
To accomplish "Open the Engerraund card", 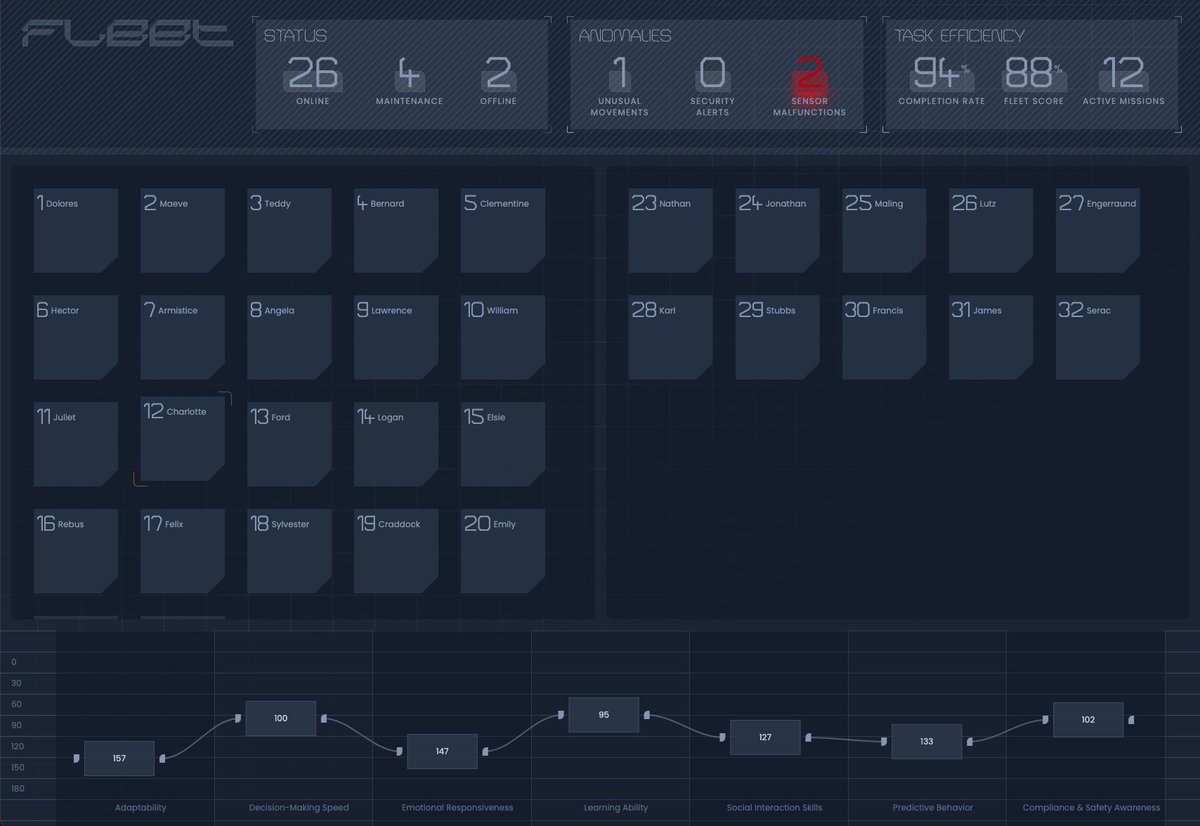I will [1098, 230].
